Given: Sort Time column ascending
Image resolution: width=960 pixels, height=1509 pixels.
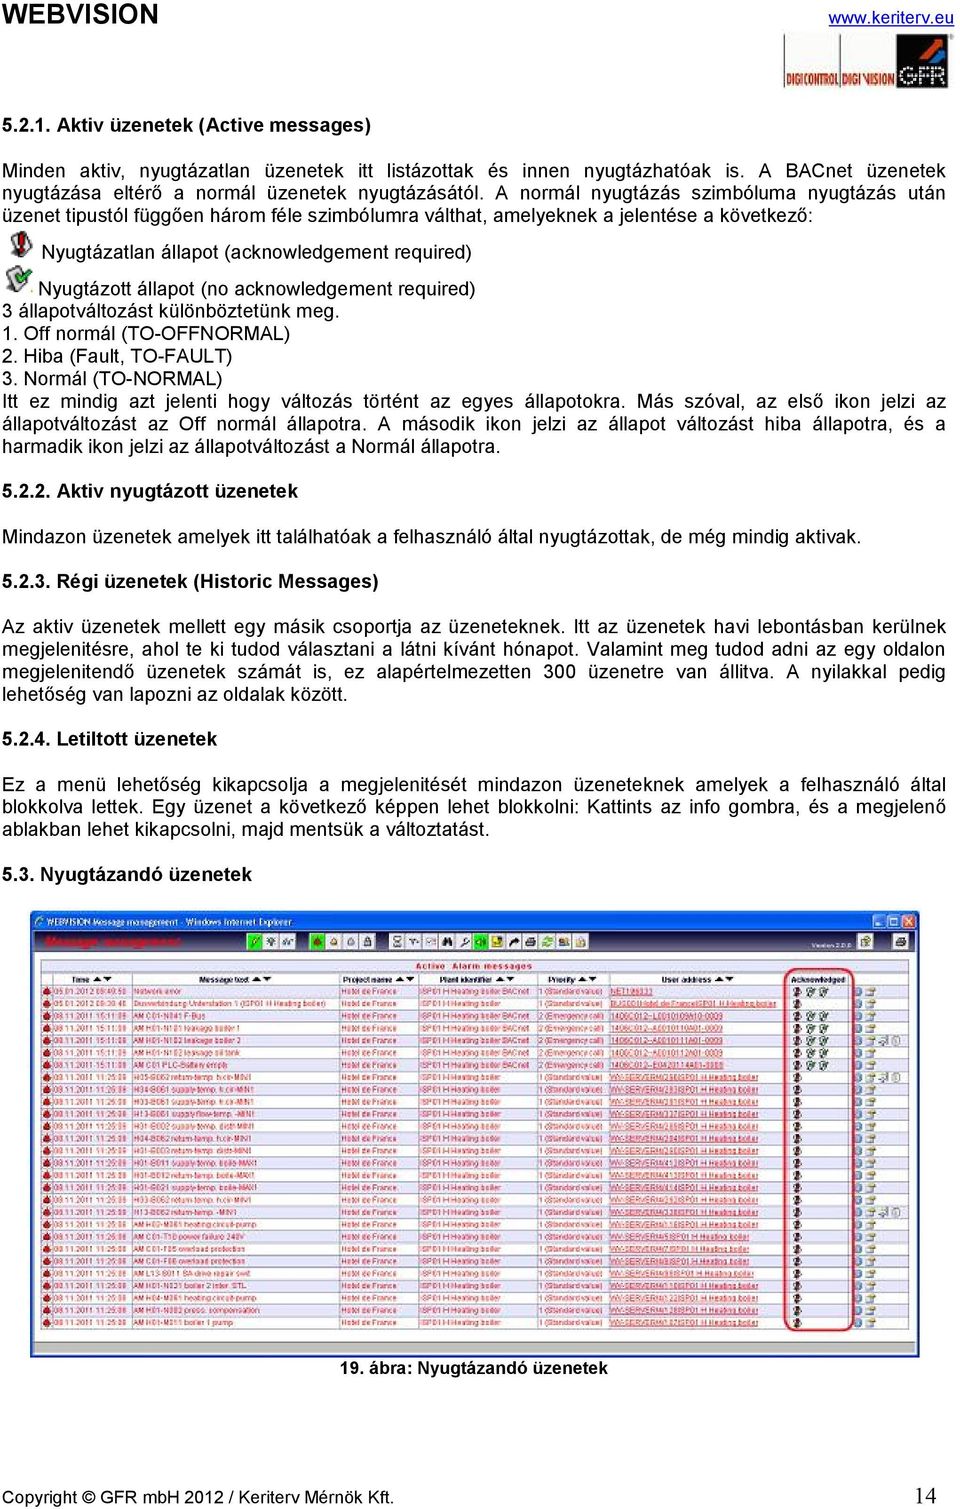Looking at the screenshot, I should click(x=97, y=980).
